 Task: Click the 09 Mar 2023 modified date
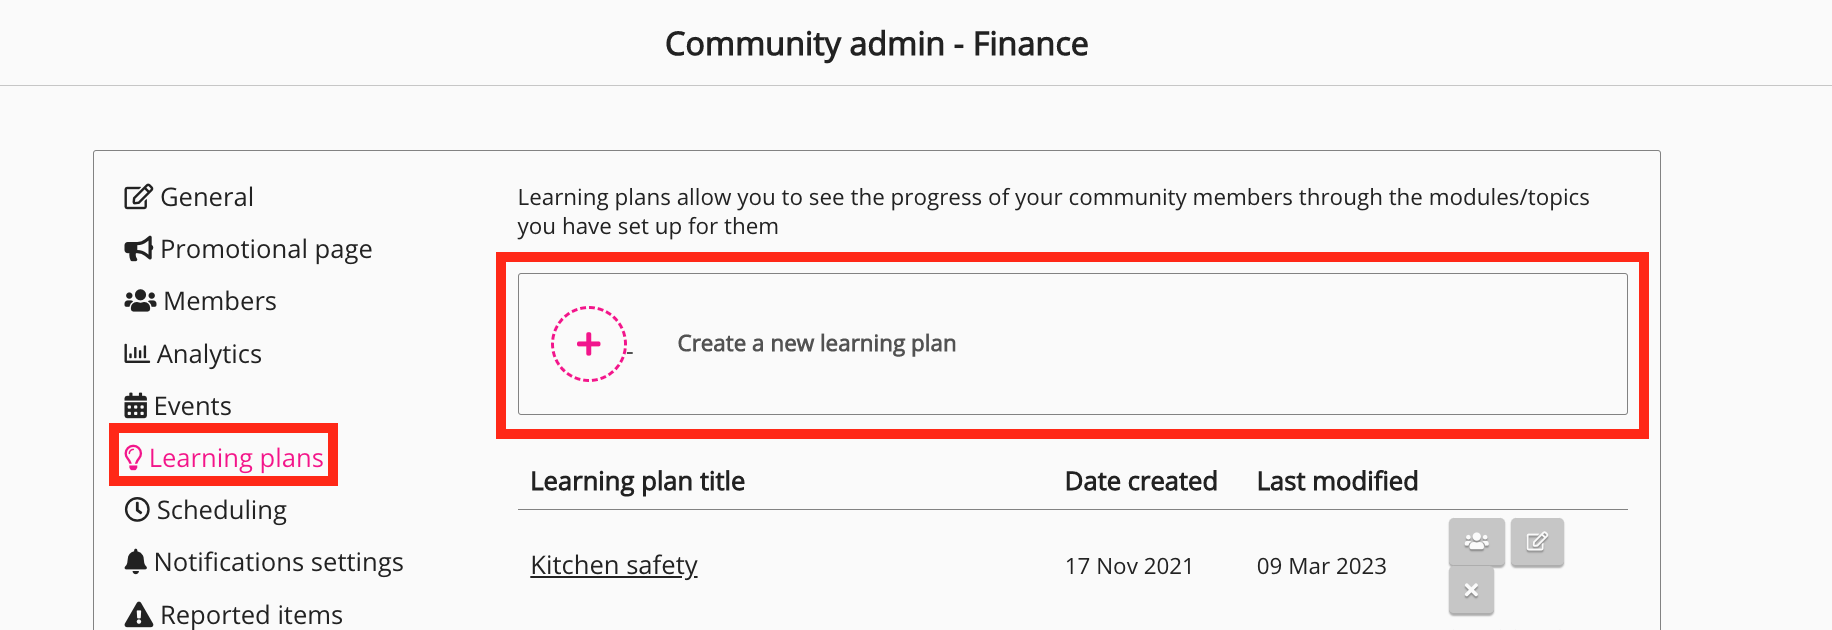[x=1321, y=566]
